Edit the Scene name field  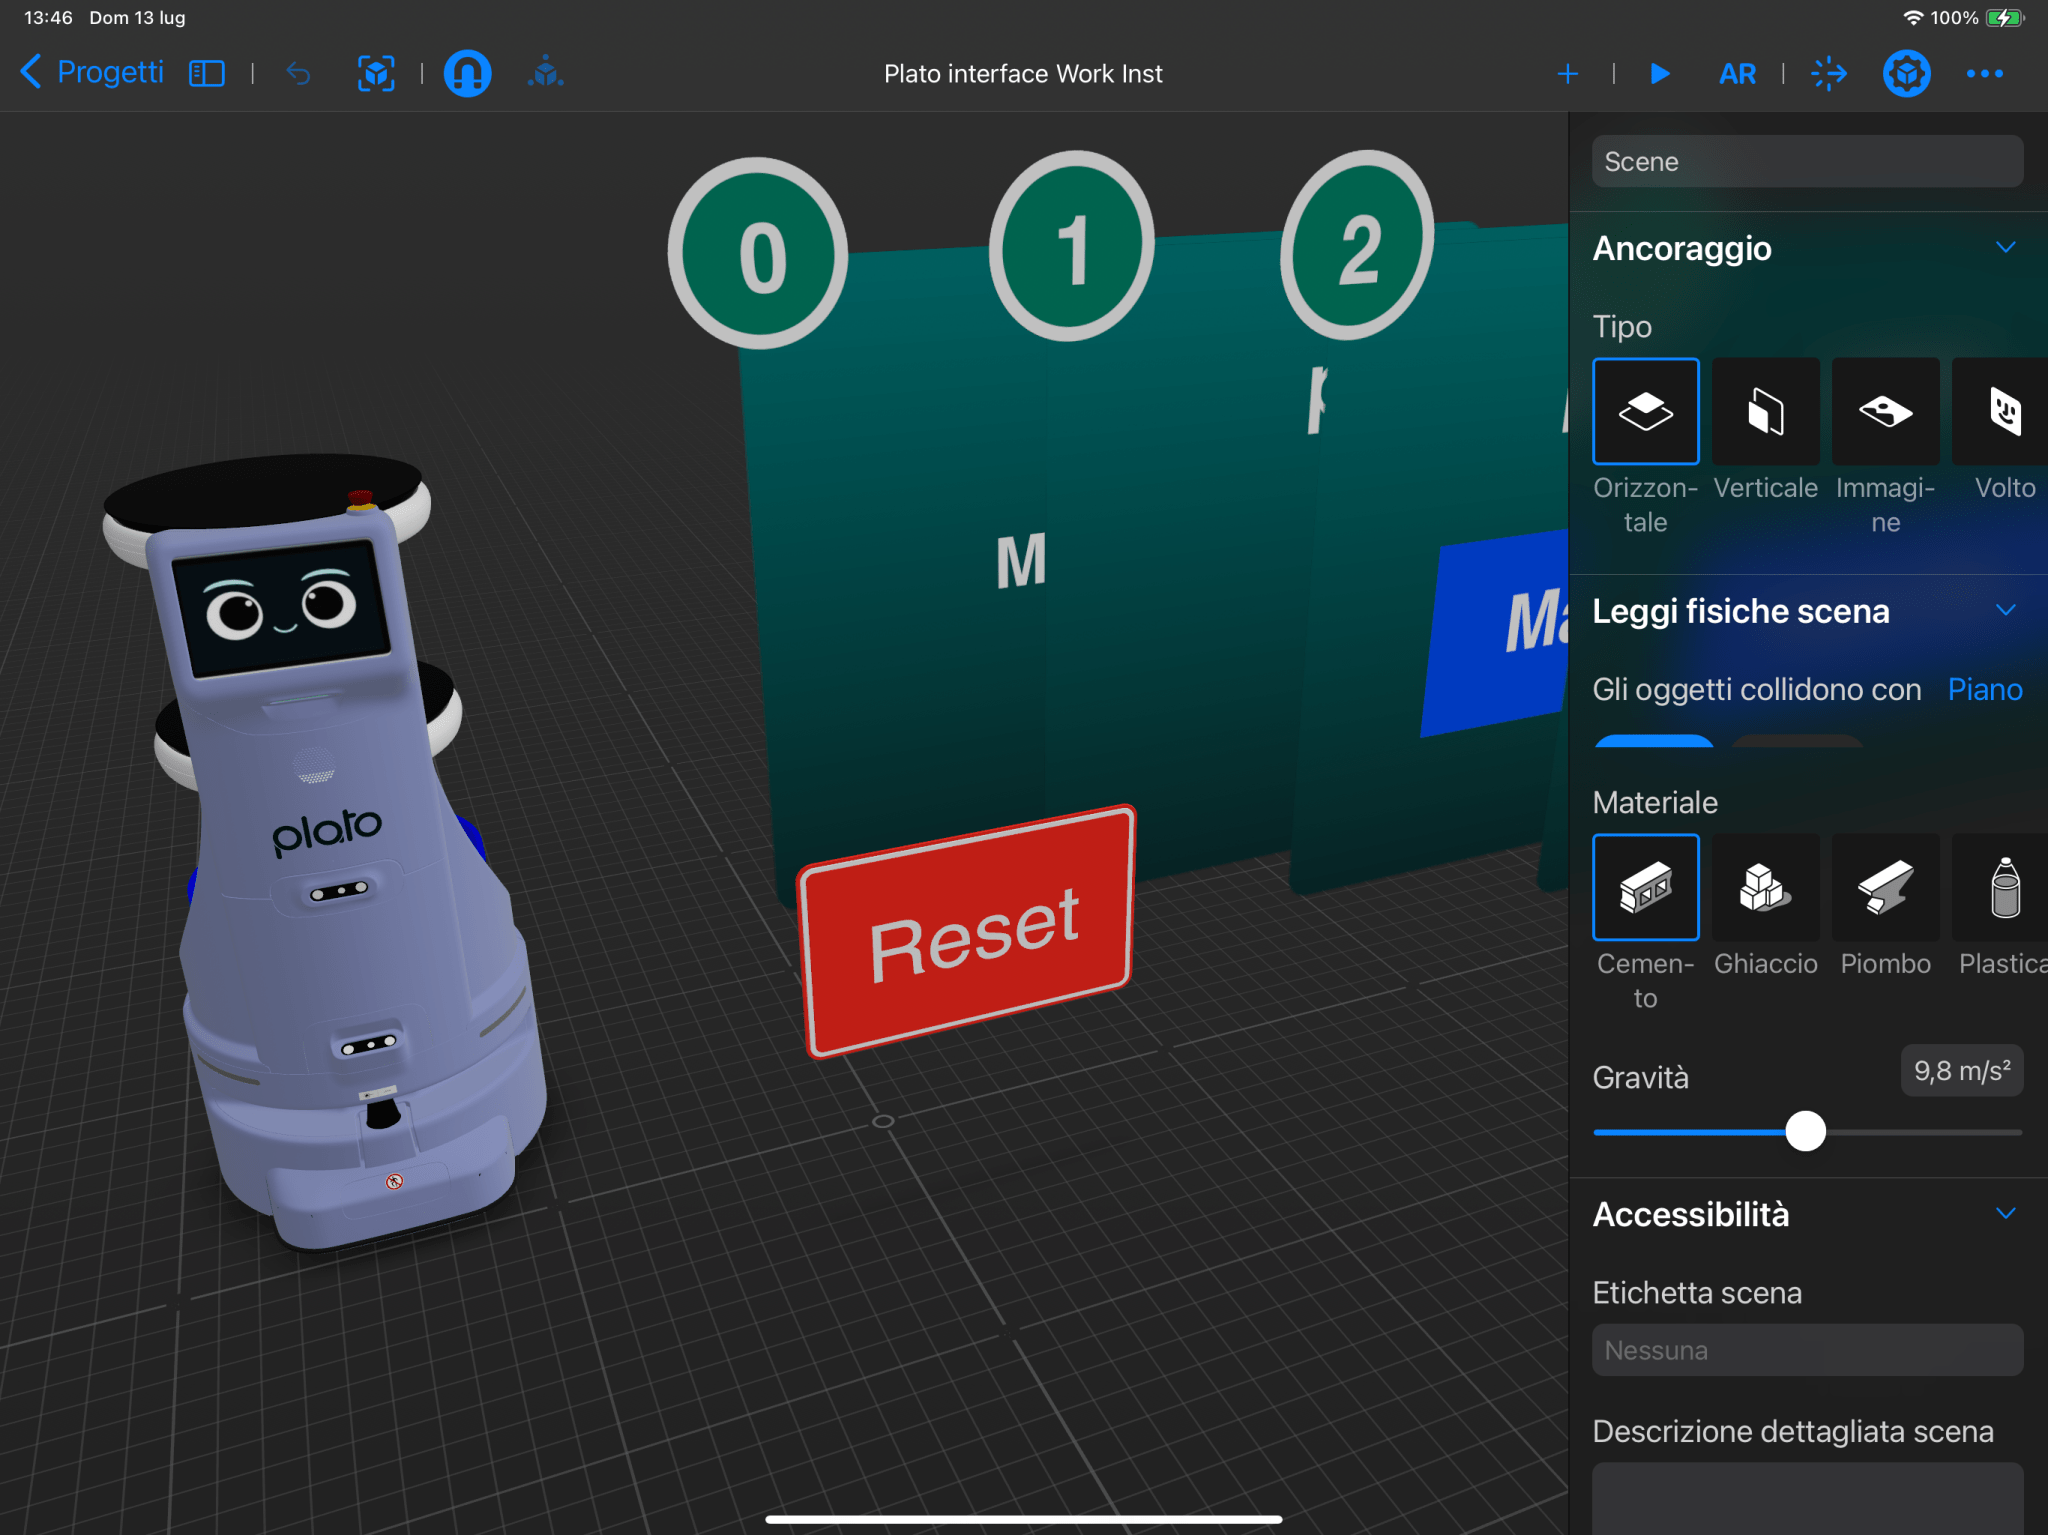[x=1807, y=162]
